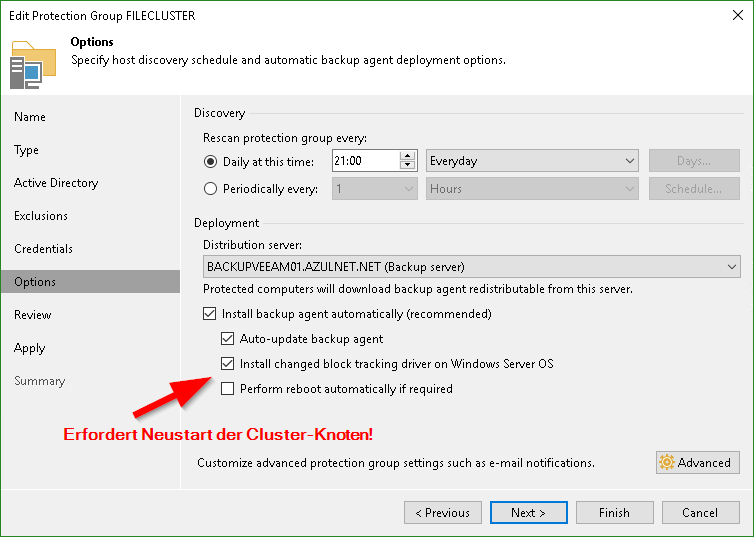
Task: Select the Periodically every option
Action: tap(210, 188)
